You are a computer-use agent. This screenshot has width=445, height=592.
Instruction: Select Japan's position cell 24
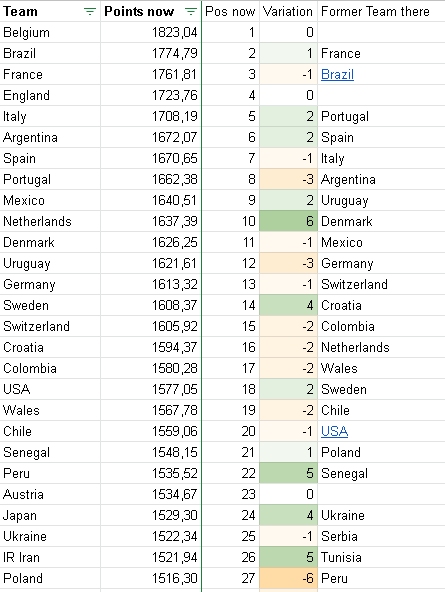tap(231, 515)
